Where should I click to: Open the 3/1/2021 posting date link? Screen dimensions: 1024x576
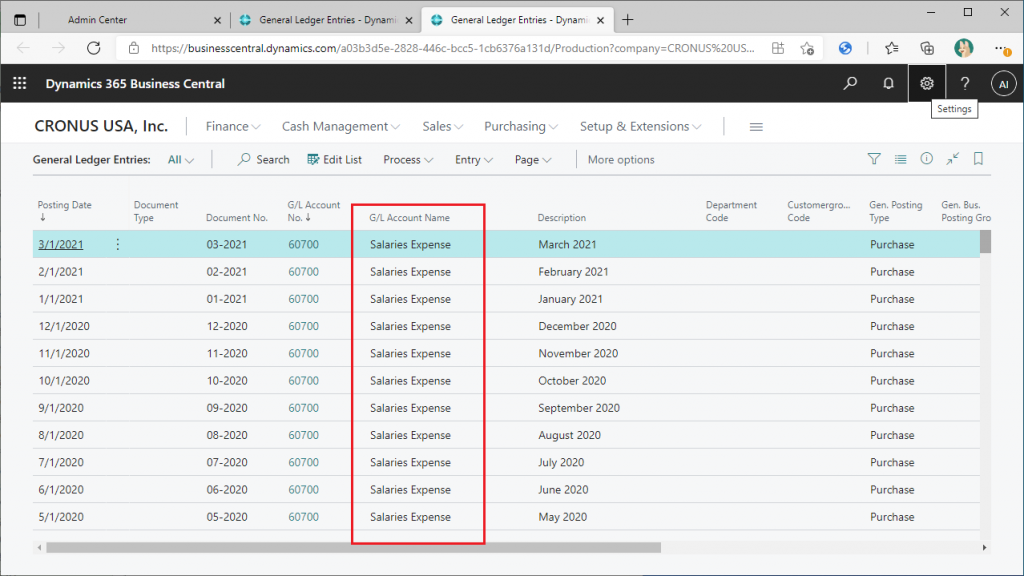(61, 244)
